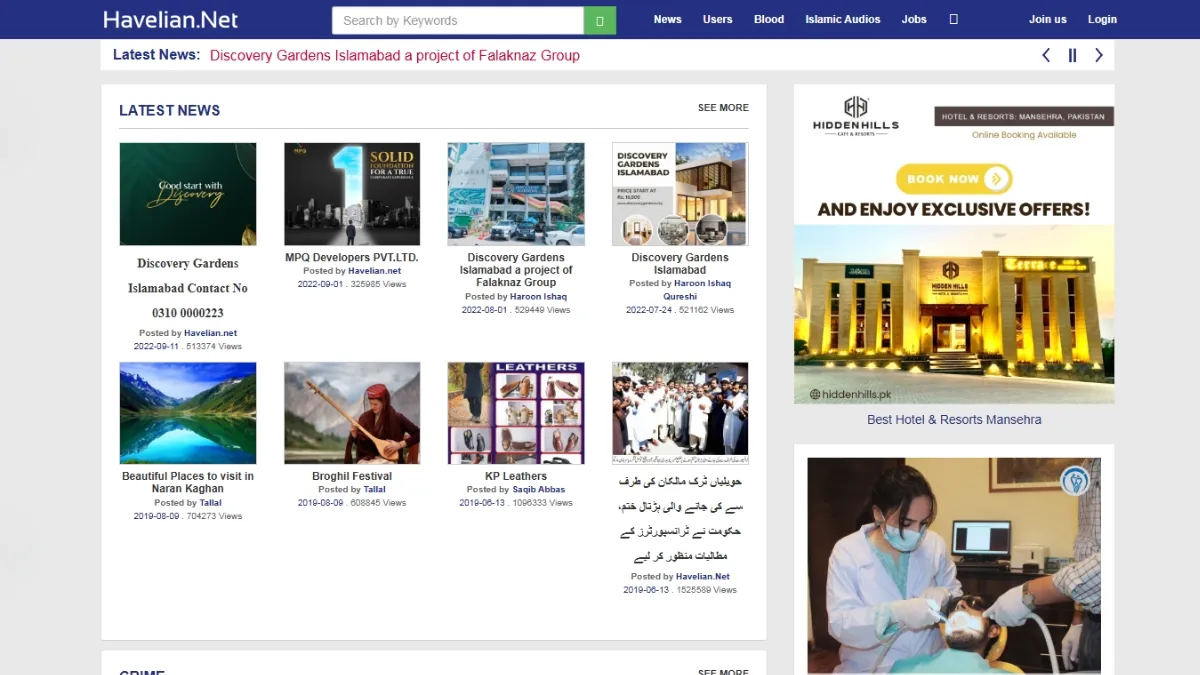Screen dimensions: 1200x675
Task: Click BOOK NOW on Hidden Hills ad
Action: [954, 179]
